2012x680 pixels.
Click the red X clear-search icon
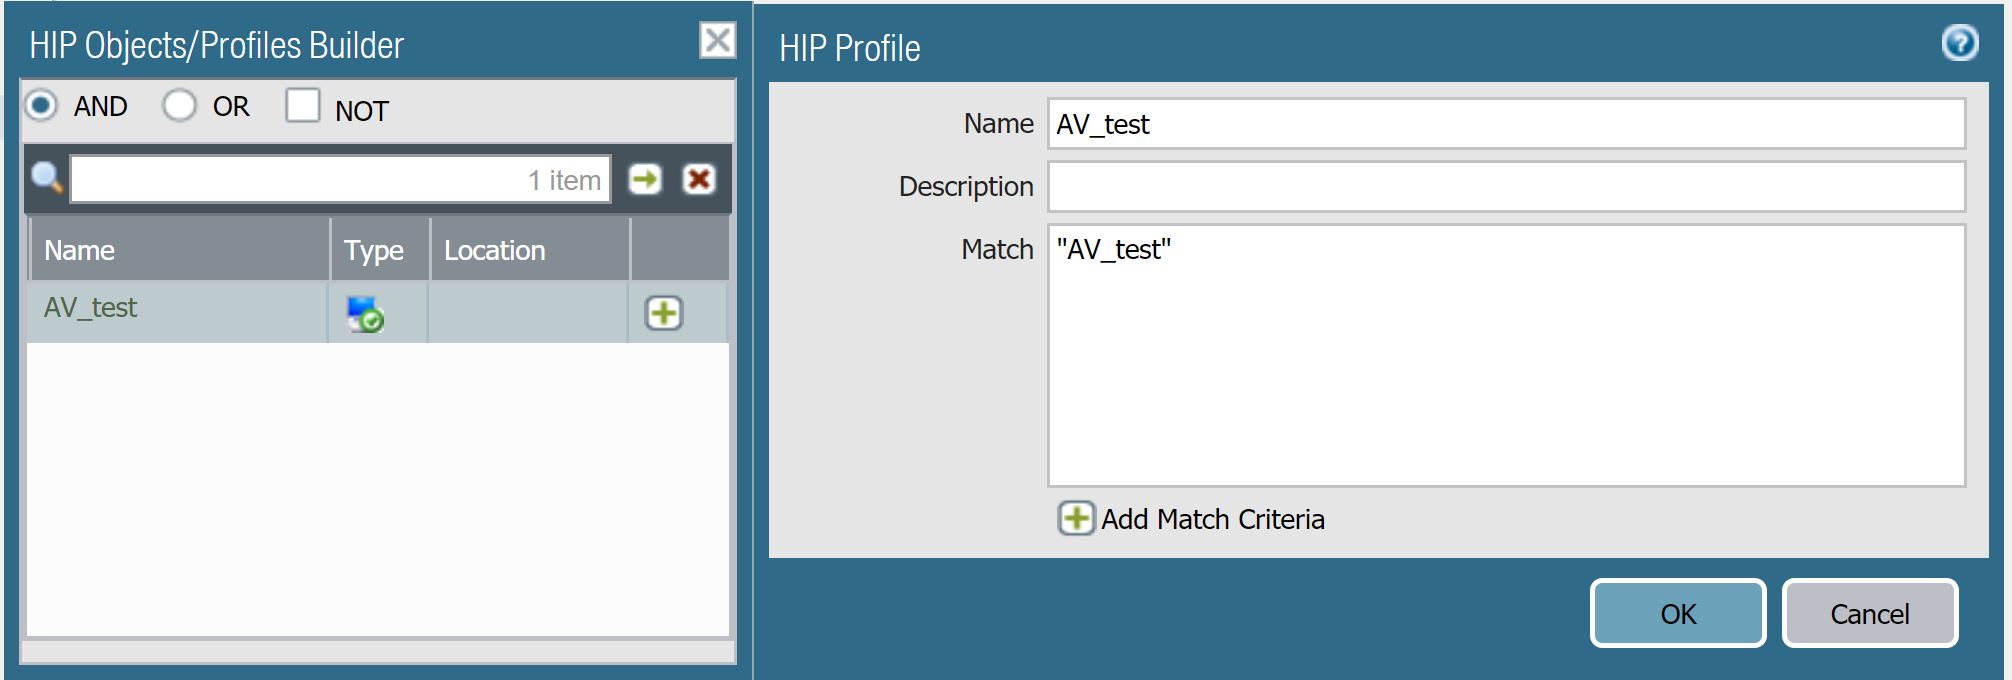coord(698,180)
